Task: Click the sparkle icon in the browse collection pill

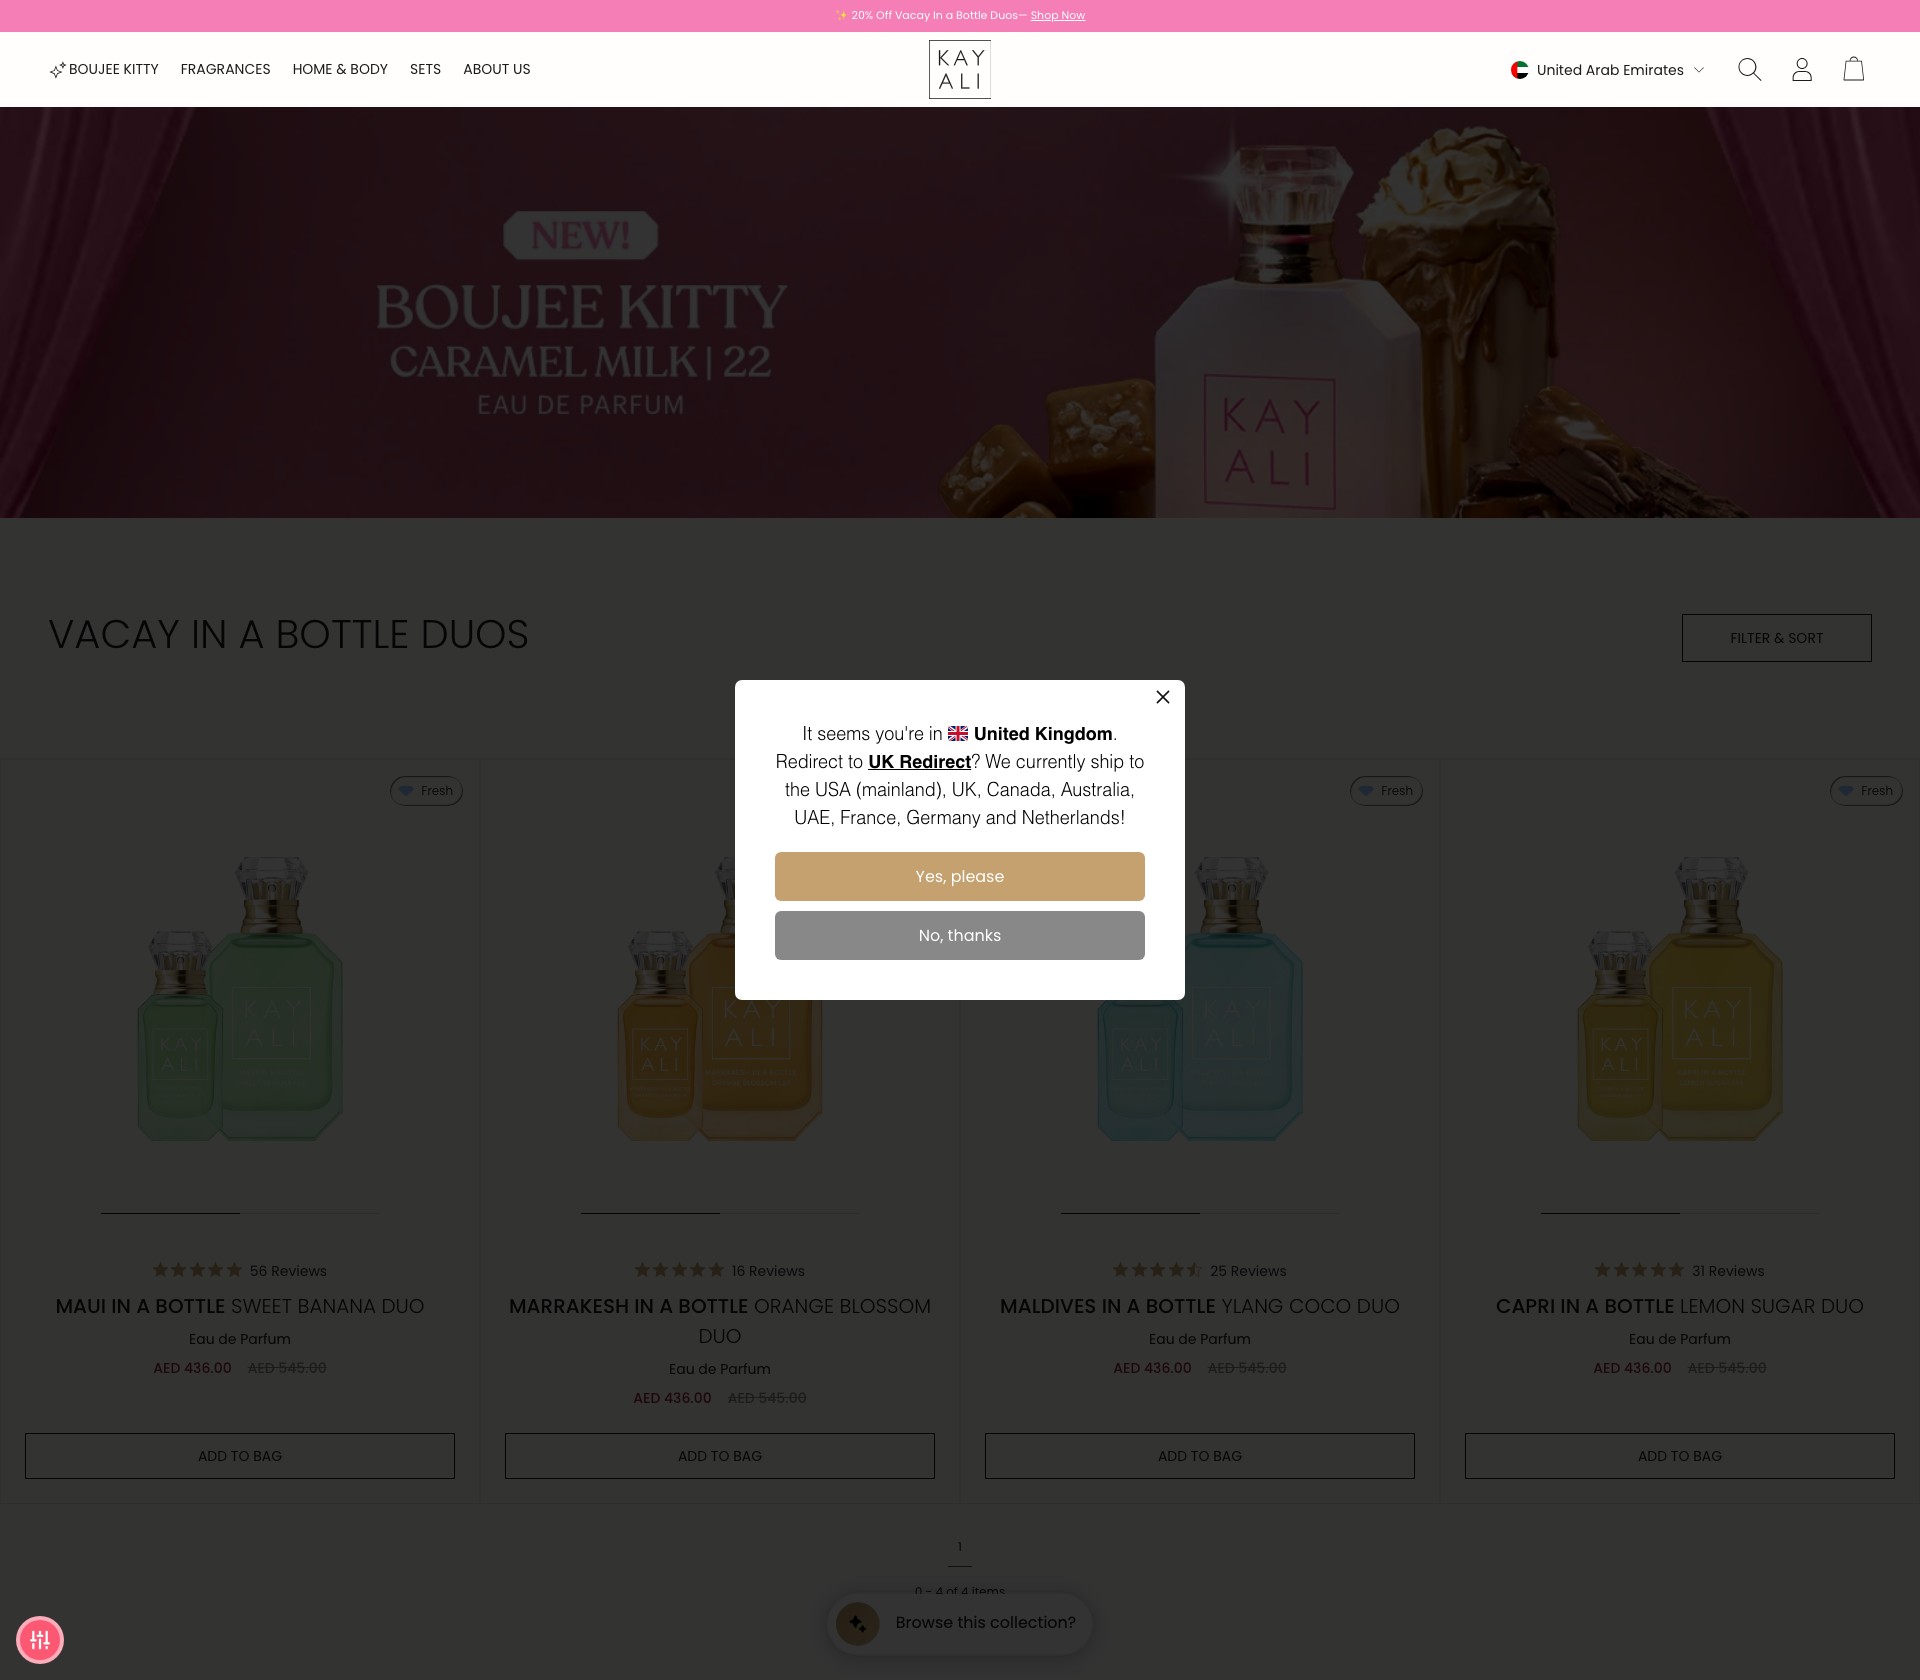Action: tap(857, 1624)
